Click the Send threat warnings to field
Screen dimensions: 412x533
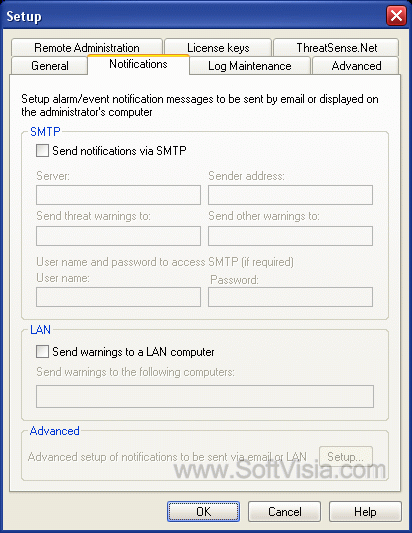click(118, 236)
